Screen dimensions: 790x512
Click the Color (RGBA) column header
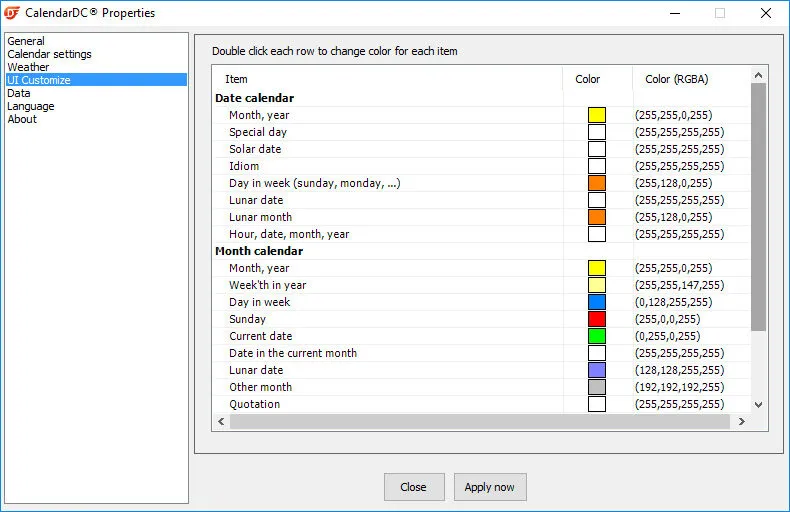click(x=677, y=79)
